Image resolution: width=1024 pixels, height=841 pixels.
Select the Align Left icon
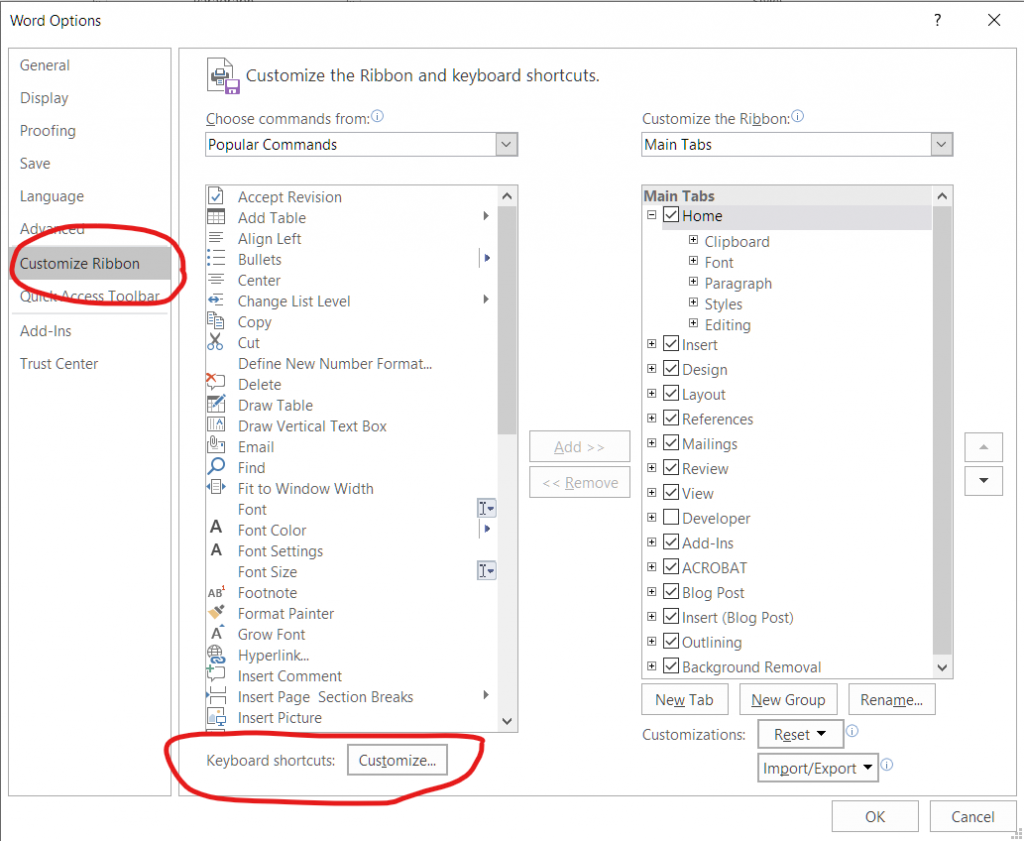click(x=217, y=238)
